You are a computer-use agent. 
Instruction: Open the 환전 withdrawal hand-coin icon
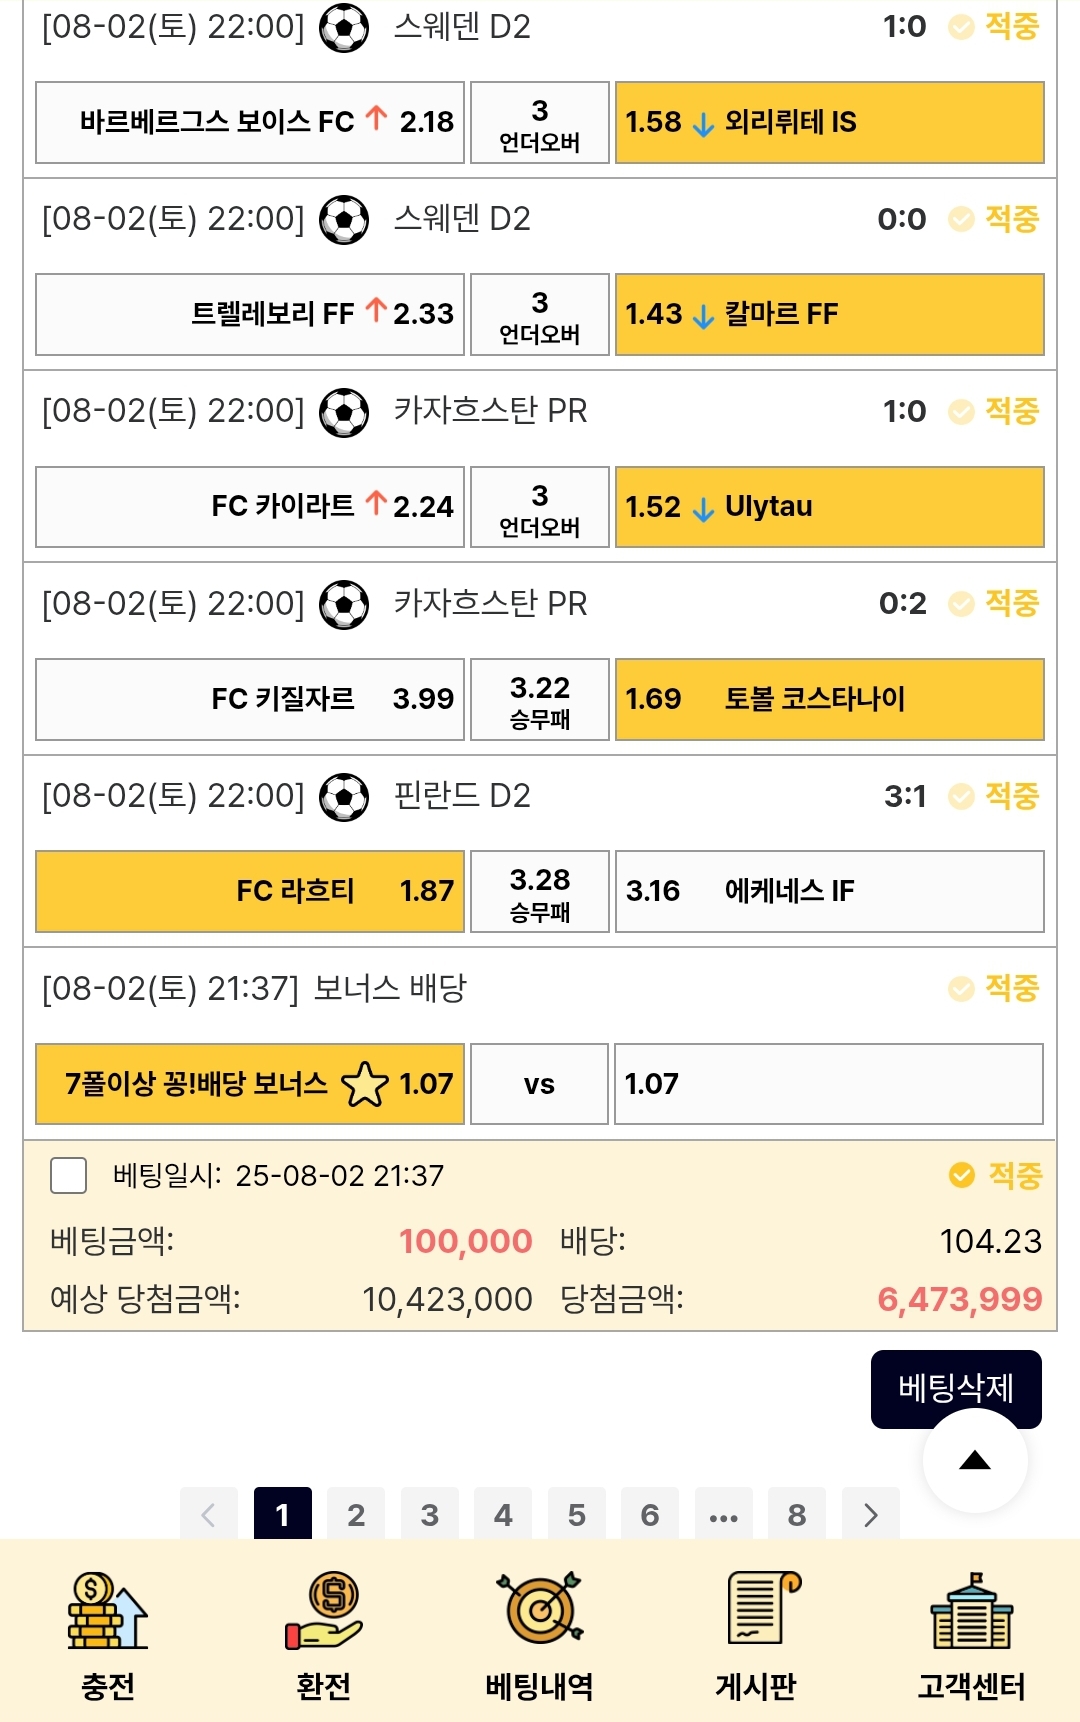323,1611
